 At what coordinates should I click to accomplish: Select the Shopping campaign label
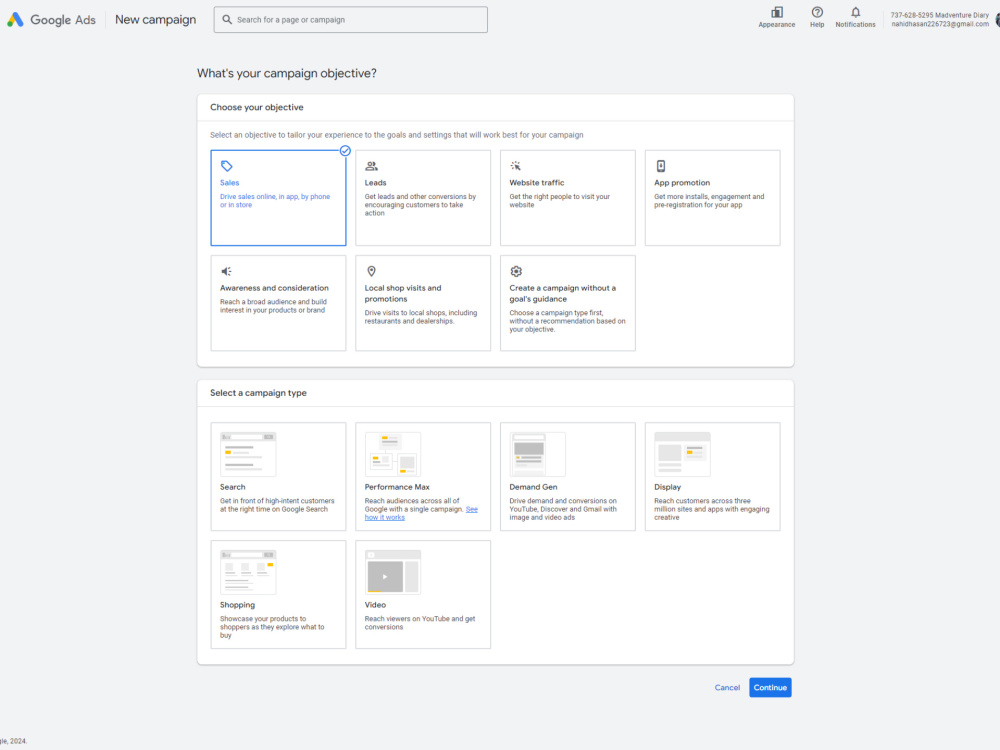(x=237, y=605)
